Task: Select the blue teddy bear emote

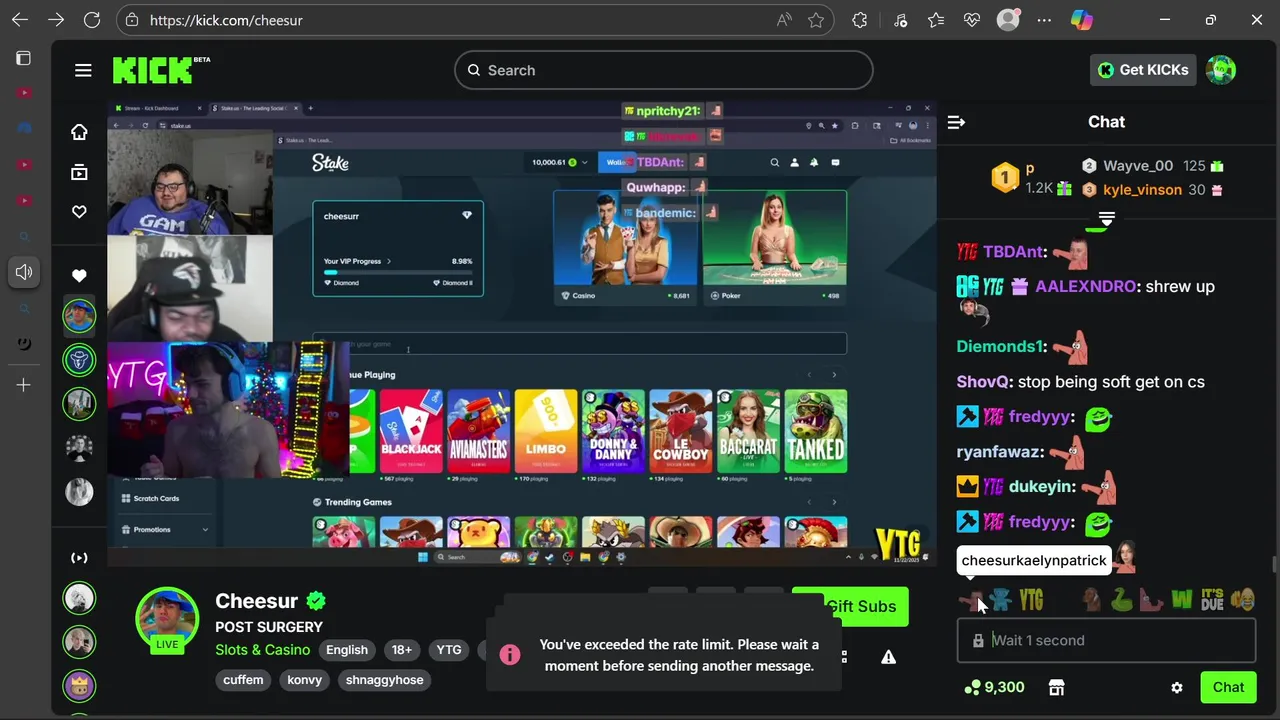Action: coord(1001,599)
